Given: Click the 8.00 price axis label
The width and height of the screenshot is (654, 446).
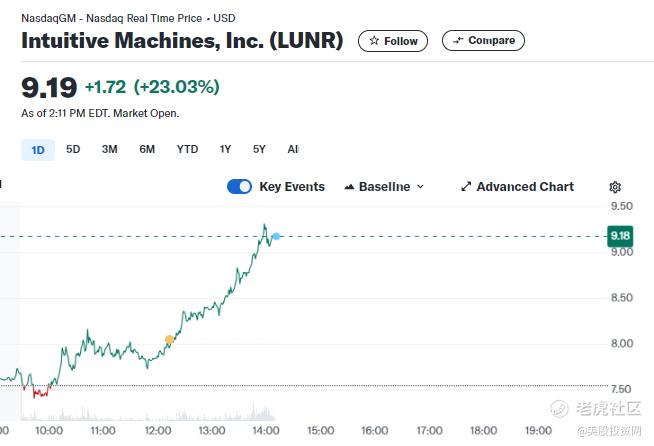Looking at the screenshot, I should point(621,343).
